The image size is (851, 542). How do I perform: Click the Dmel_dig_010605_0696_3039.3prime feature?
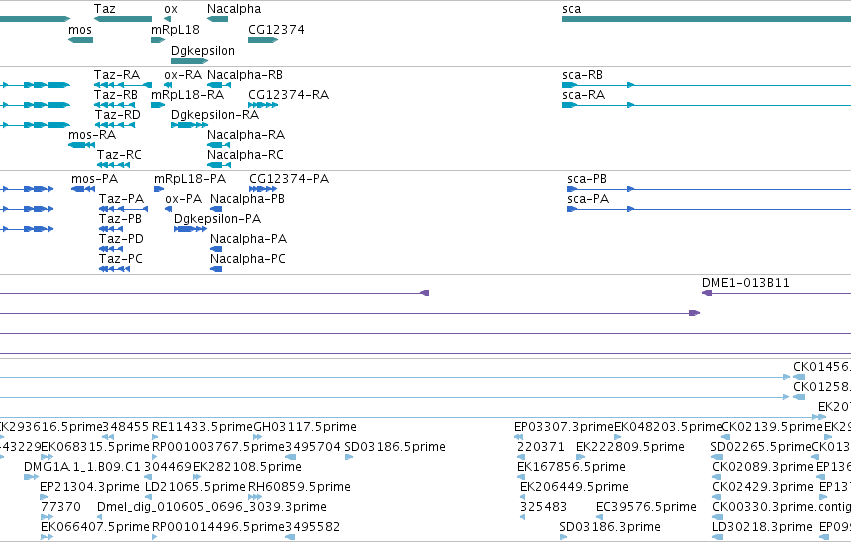click(100, 517)
